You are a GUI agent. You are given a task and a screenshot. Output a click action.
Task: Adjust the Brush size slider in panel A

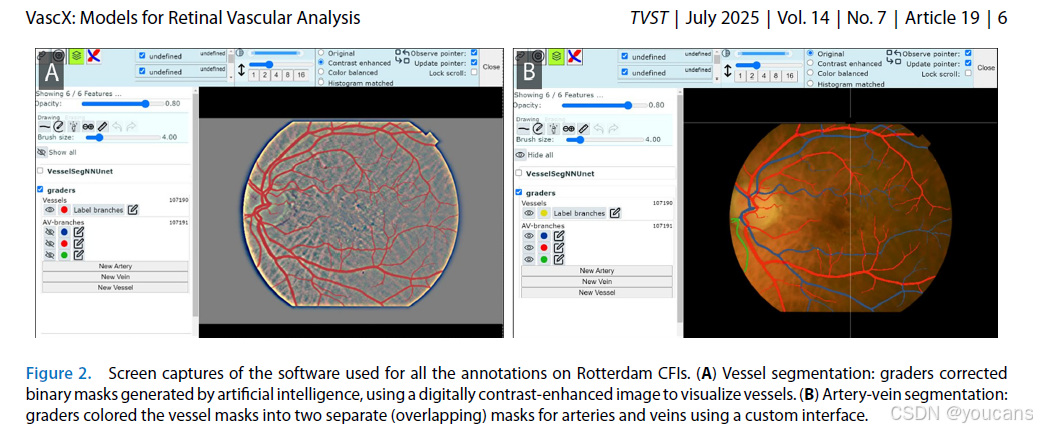[x=122, y=137]
